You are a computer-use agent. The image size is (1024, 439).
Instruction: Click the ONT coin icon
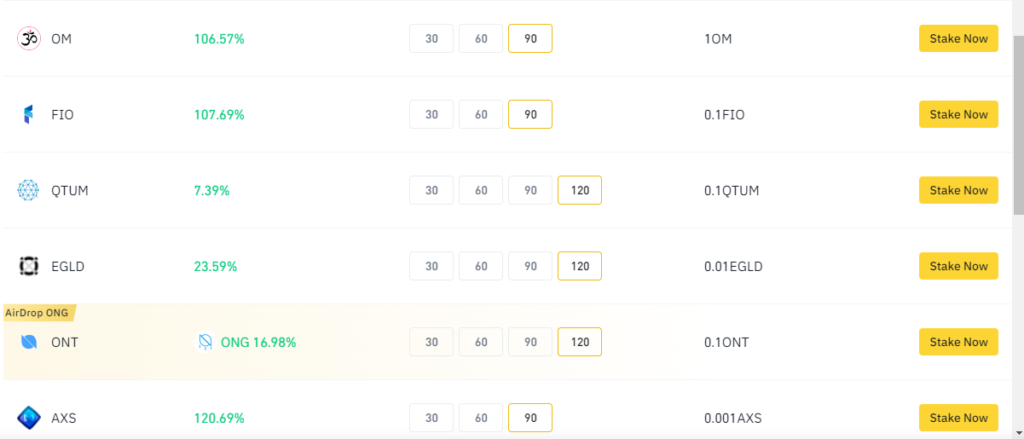pyautogui.click(x=28, y=342)
